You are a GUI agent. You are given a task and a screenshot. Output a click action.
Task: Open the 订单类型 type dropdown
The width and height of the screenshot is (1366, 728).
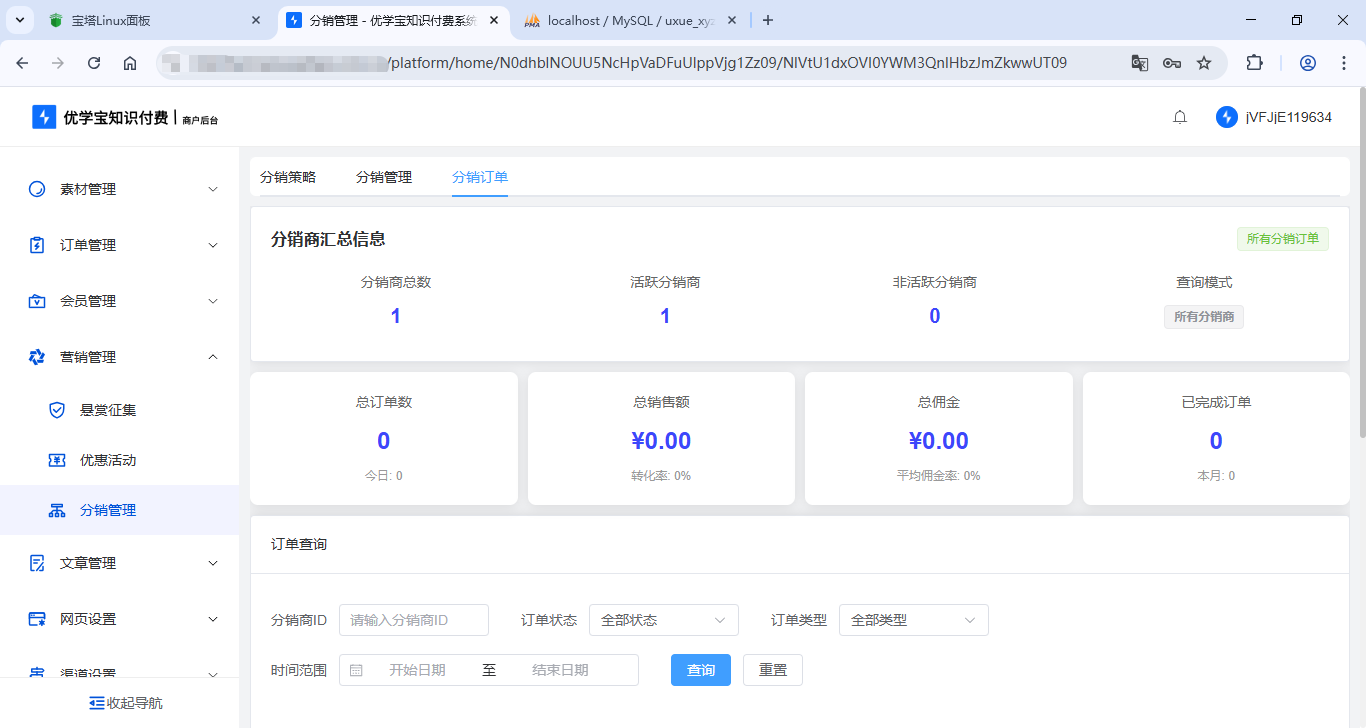(912, 620)
